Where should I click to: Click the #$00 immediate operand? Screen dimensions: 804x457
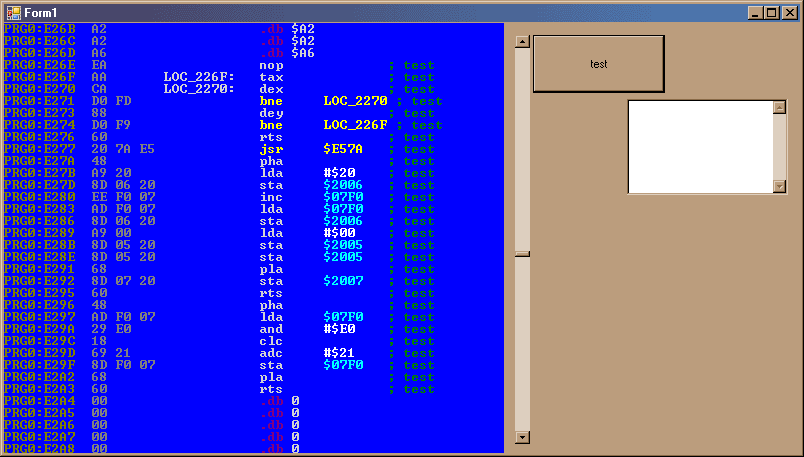[x=339, y=233]
